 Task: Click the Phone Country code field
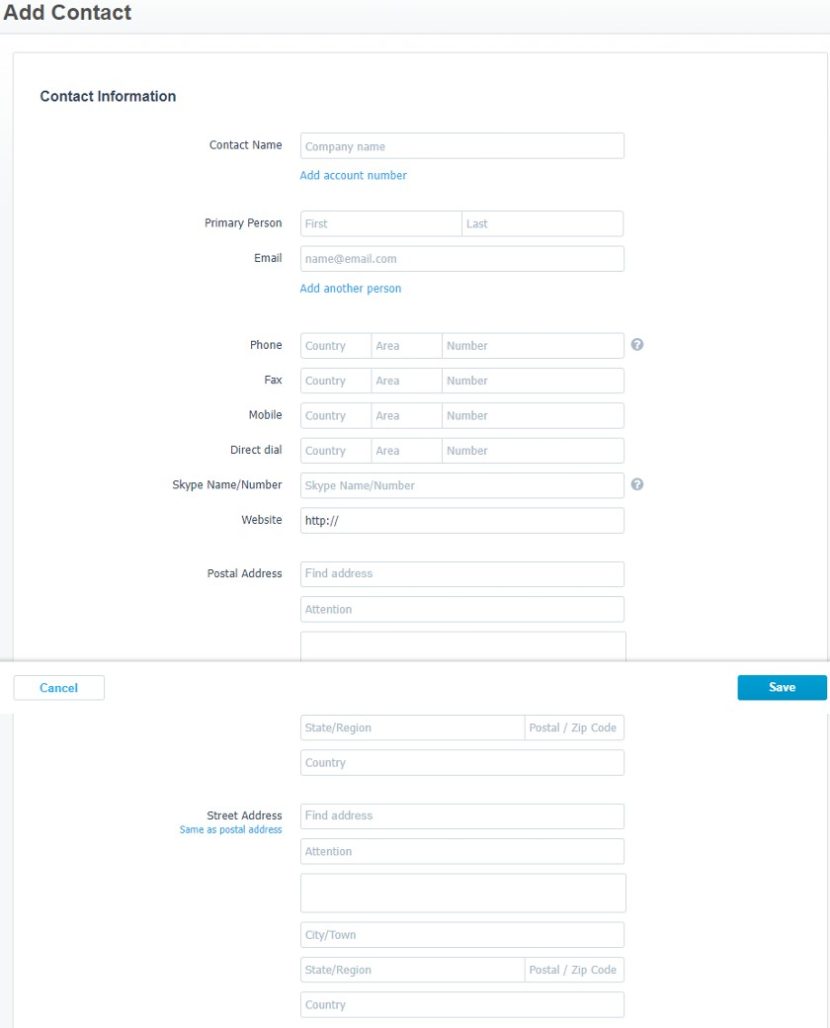pos(334,344)
